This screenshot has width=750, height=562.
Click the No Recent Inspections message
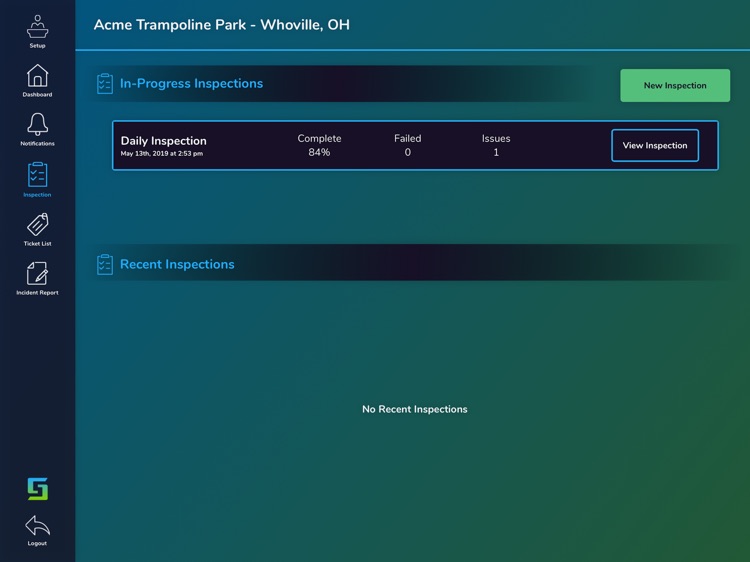click(415, 409)
